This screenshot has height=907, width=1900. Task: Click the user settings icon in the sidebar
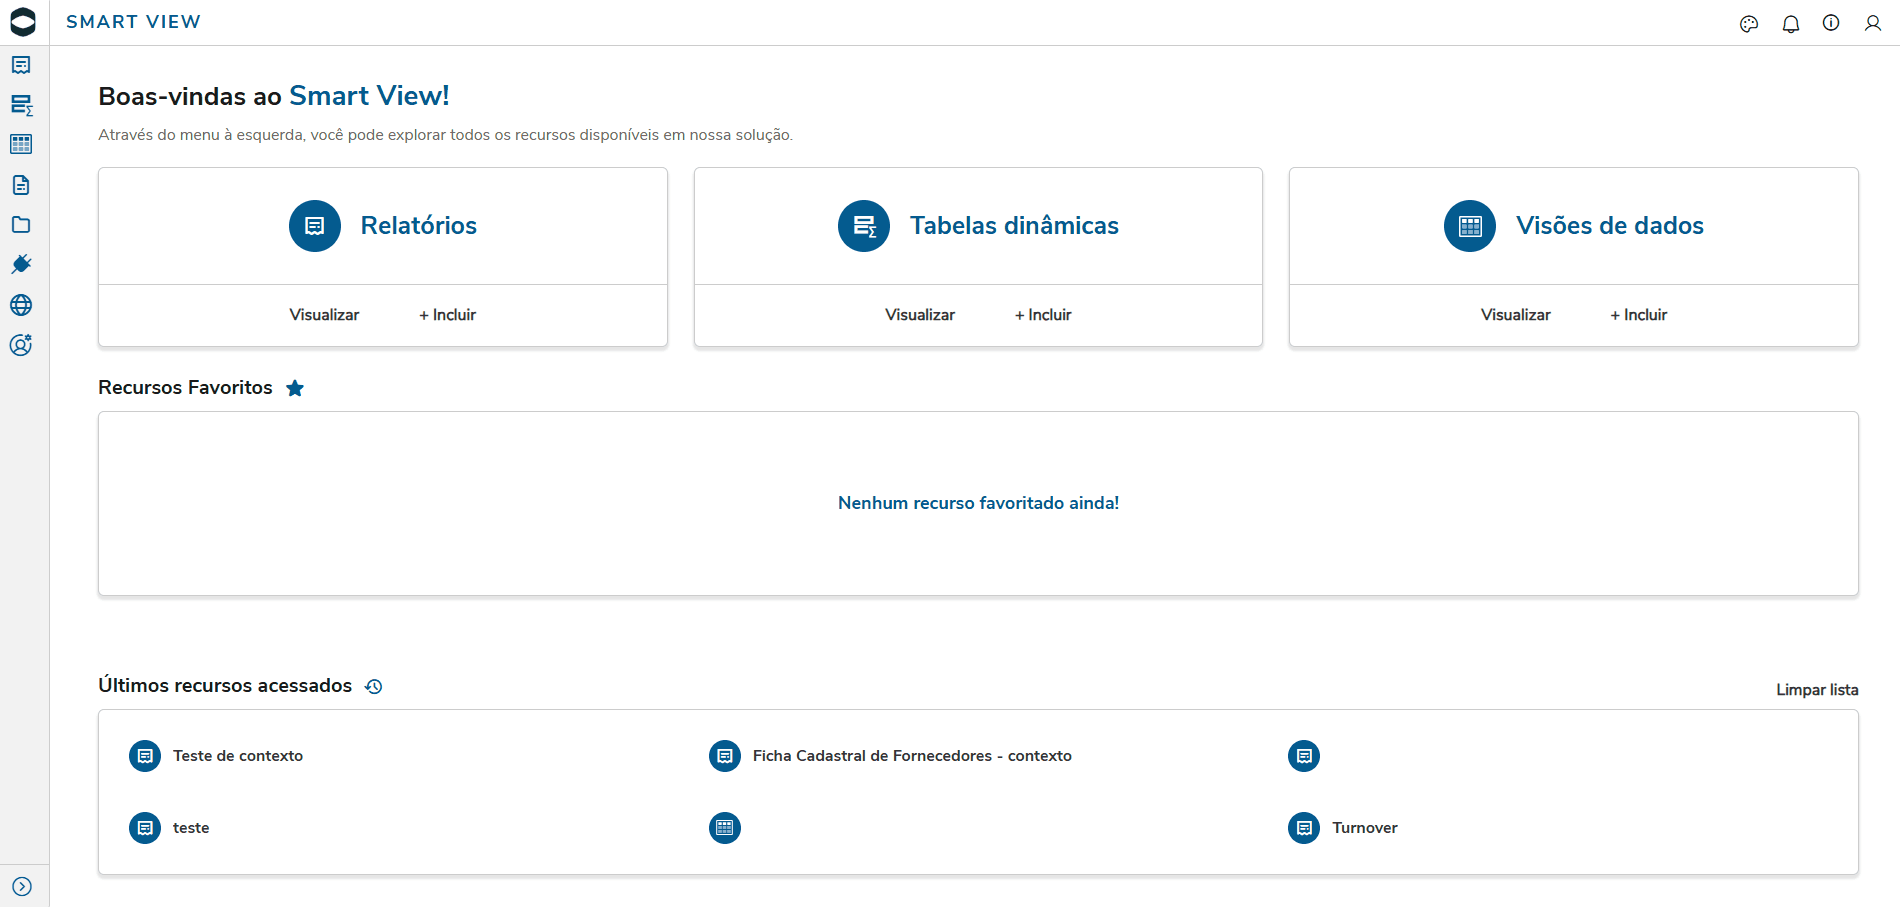[x=21, y=345]
